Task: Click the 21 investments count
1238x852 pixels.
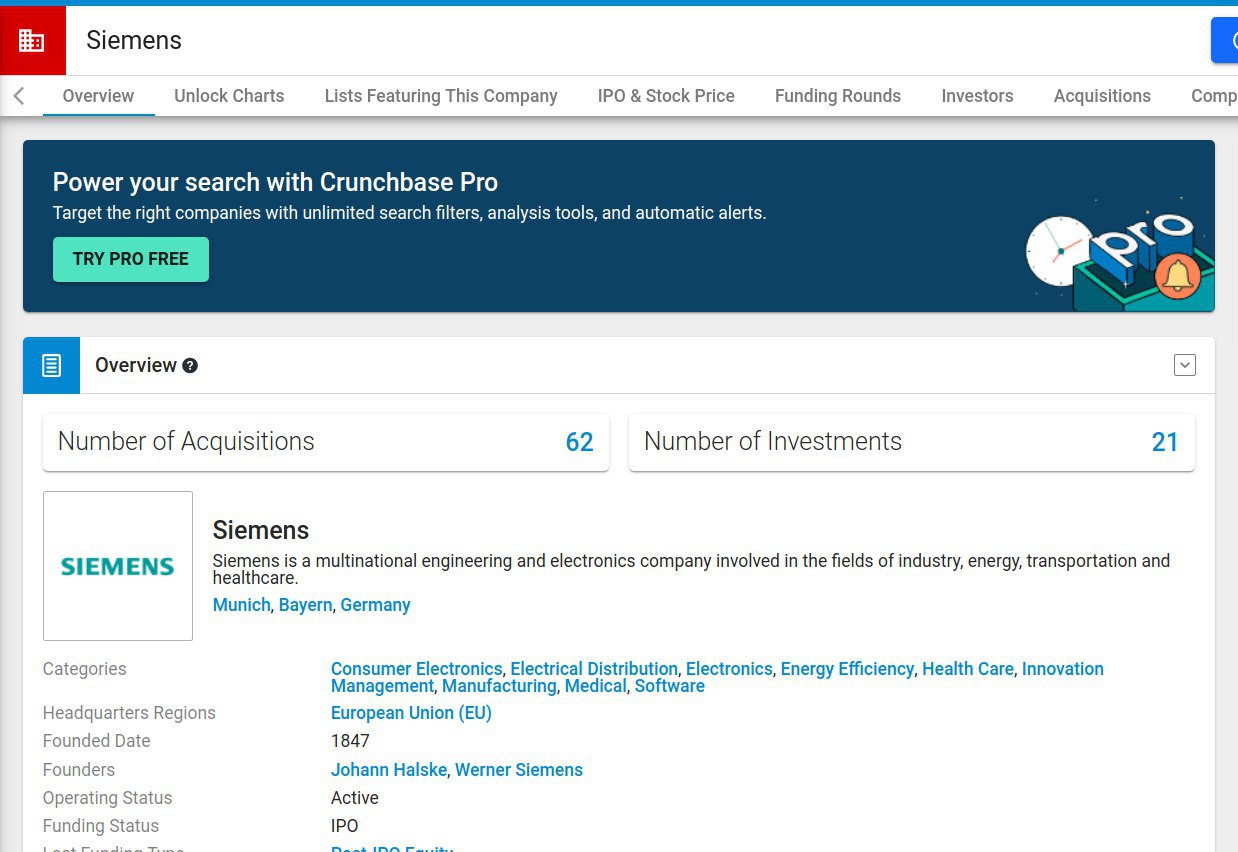Action: tap(1165, 442)
